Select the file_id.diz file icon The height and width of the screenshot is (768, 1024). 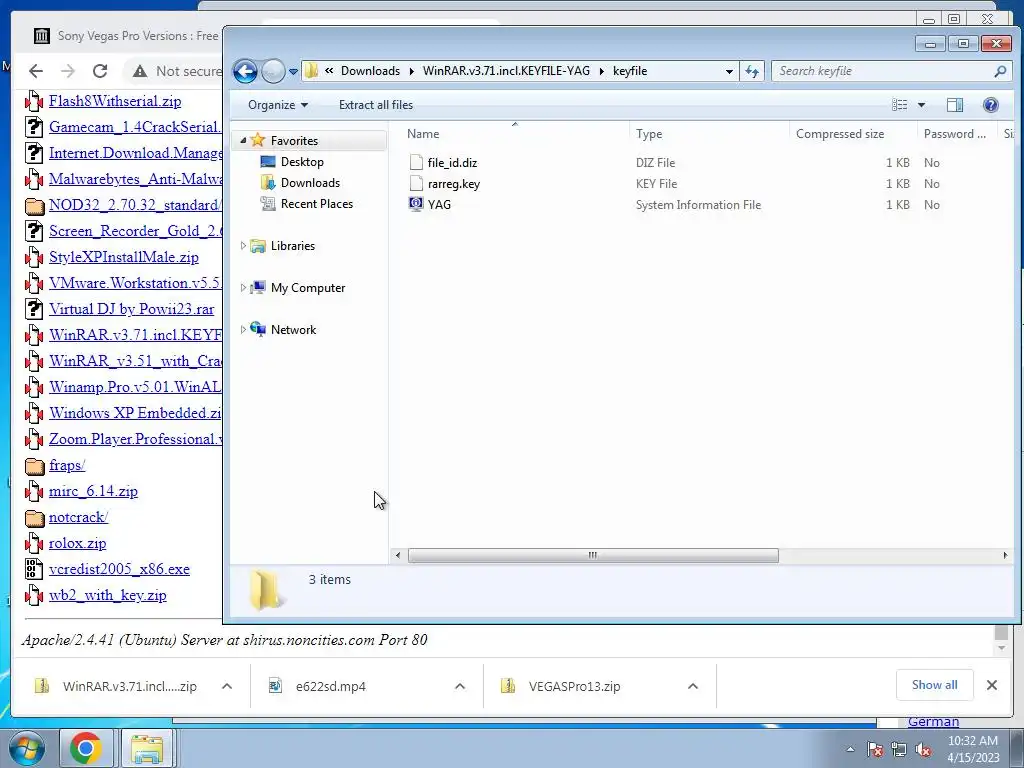pos(416,163)
